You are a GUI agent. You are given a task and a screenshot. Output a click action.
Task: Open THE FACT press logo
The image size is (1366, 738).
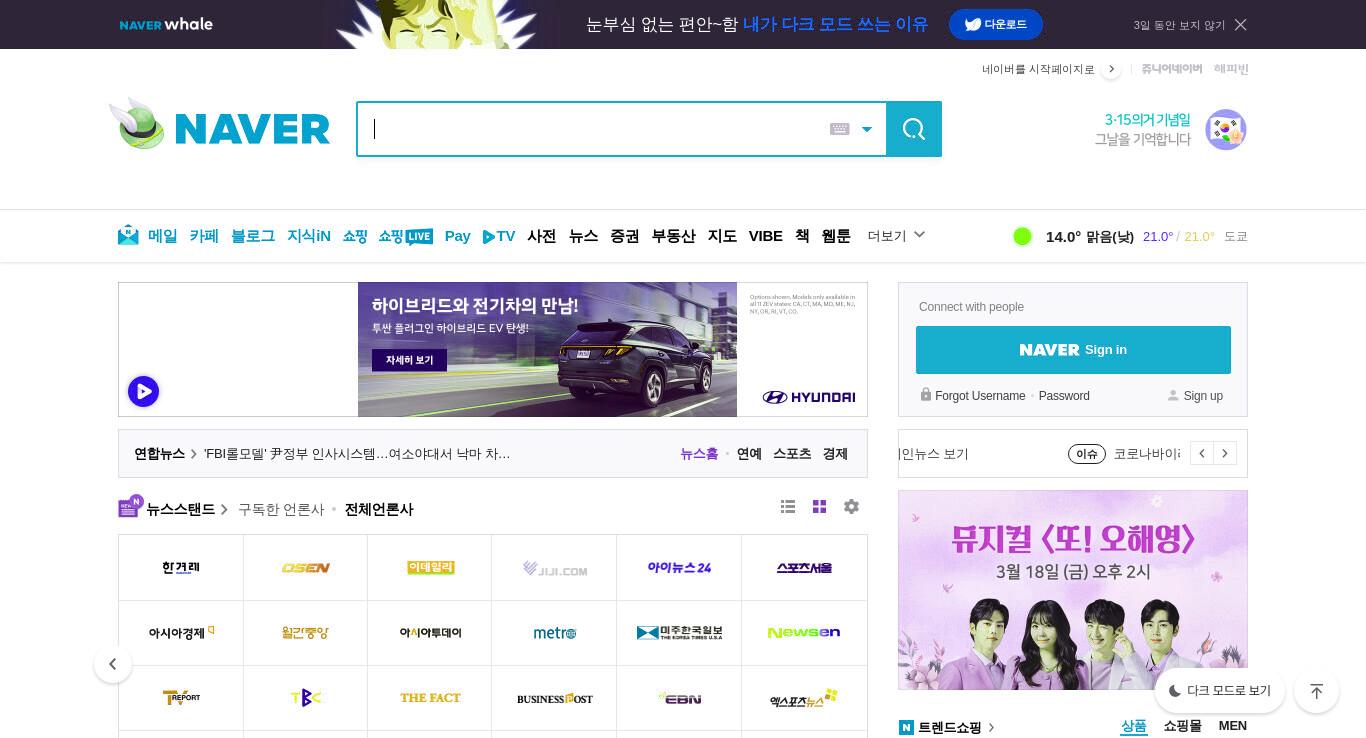point(430,698)
